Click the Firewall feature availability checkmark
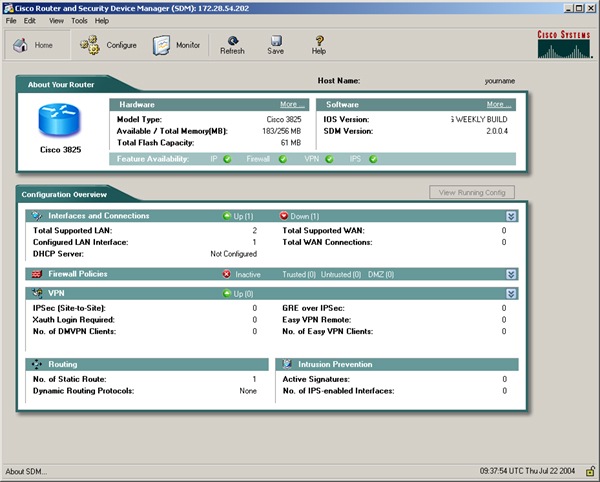The width and height of the screenshot is (600, 482). pyautogui.click(x=283, y=159)
